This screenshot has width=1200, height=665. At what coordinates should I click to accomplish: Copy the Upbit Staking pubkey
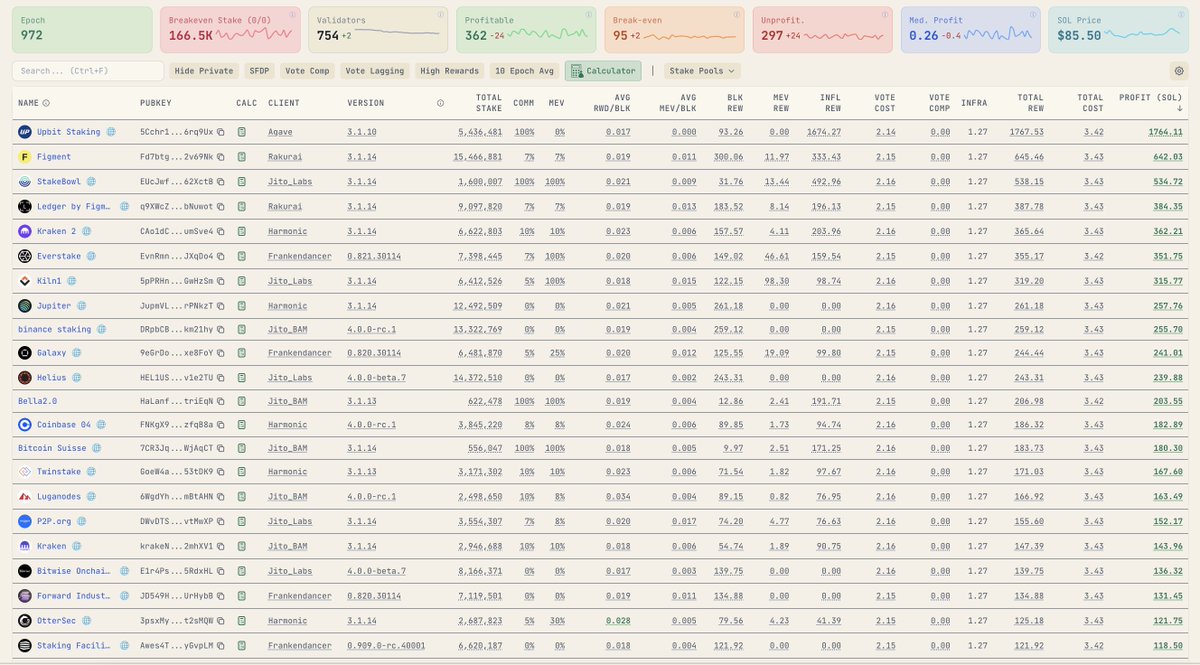(x=220, y=132)
